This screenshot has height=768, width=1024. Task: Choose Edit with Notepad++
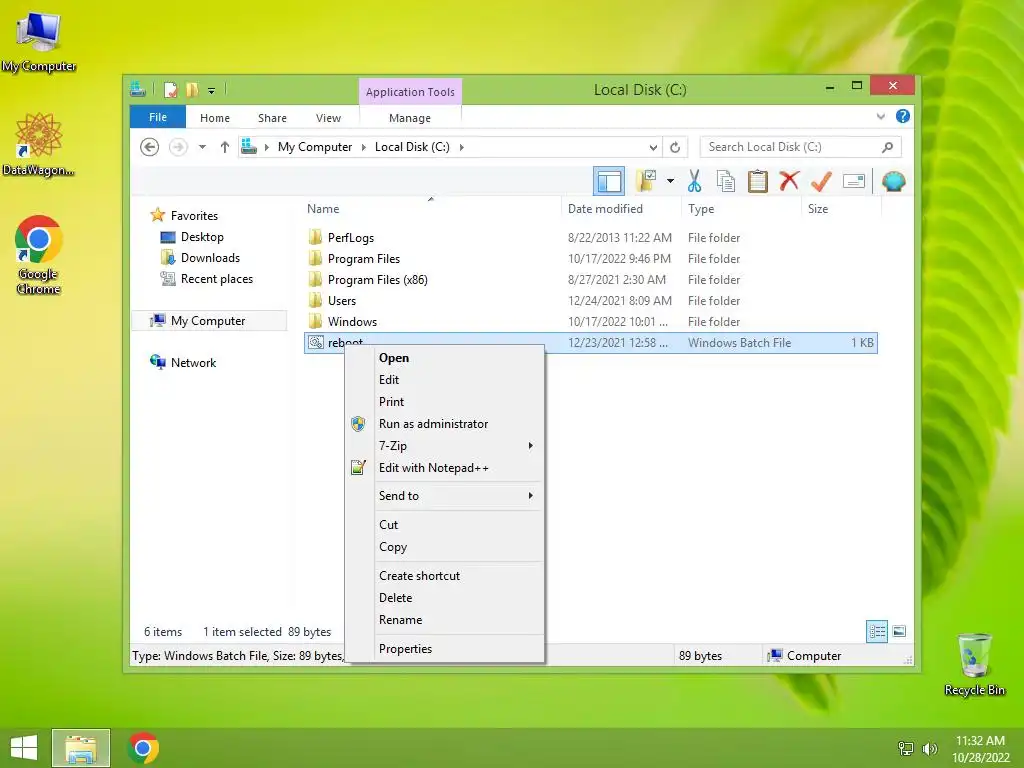click(445, 468)
